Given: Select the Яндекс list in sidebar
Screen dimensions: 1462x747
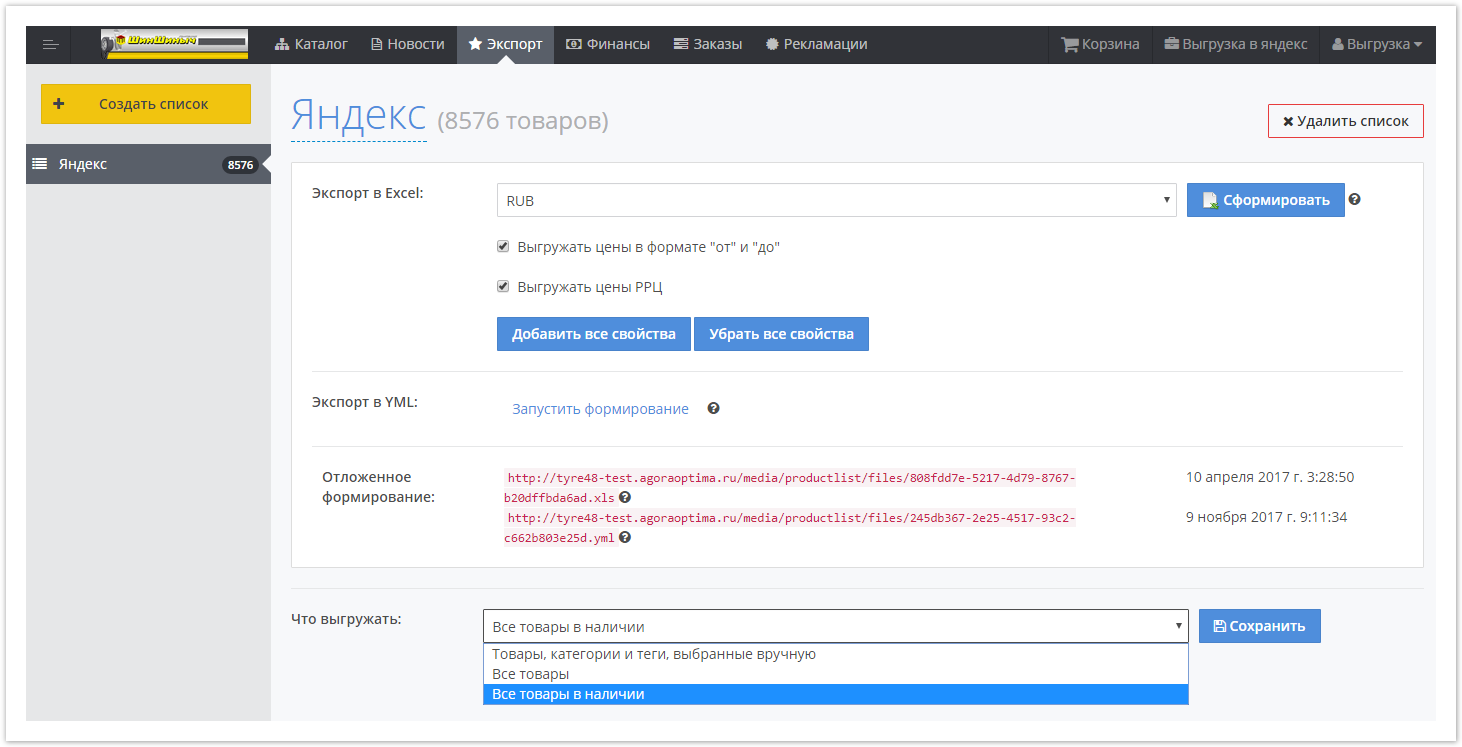Looking at the screenshot, I should coord(148,164).
